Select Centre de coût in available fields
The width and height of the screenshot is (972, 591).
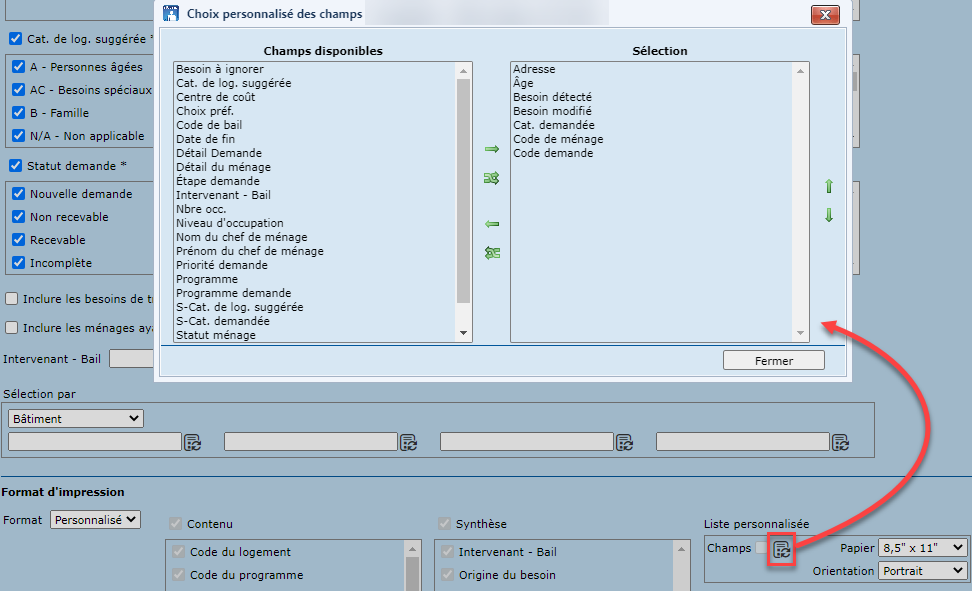pos(216,97)
